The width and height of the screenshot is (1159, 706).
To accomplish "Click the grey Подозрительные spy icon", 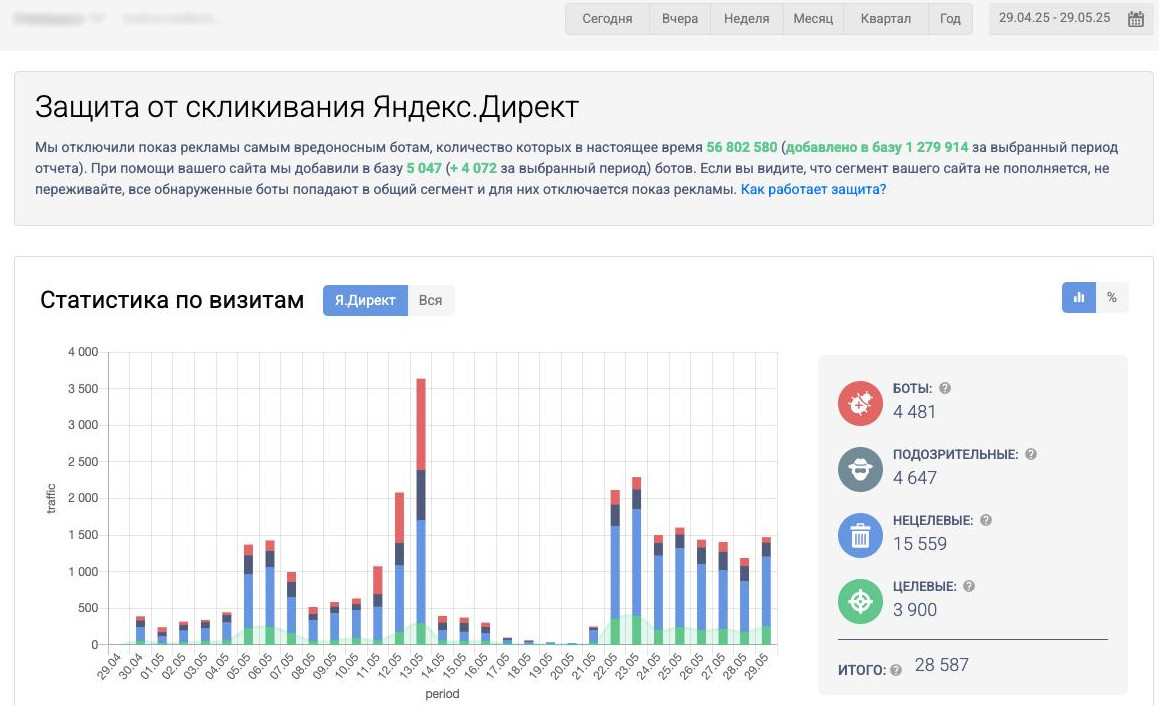I will point(860,469).
